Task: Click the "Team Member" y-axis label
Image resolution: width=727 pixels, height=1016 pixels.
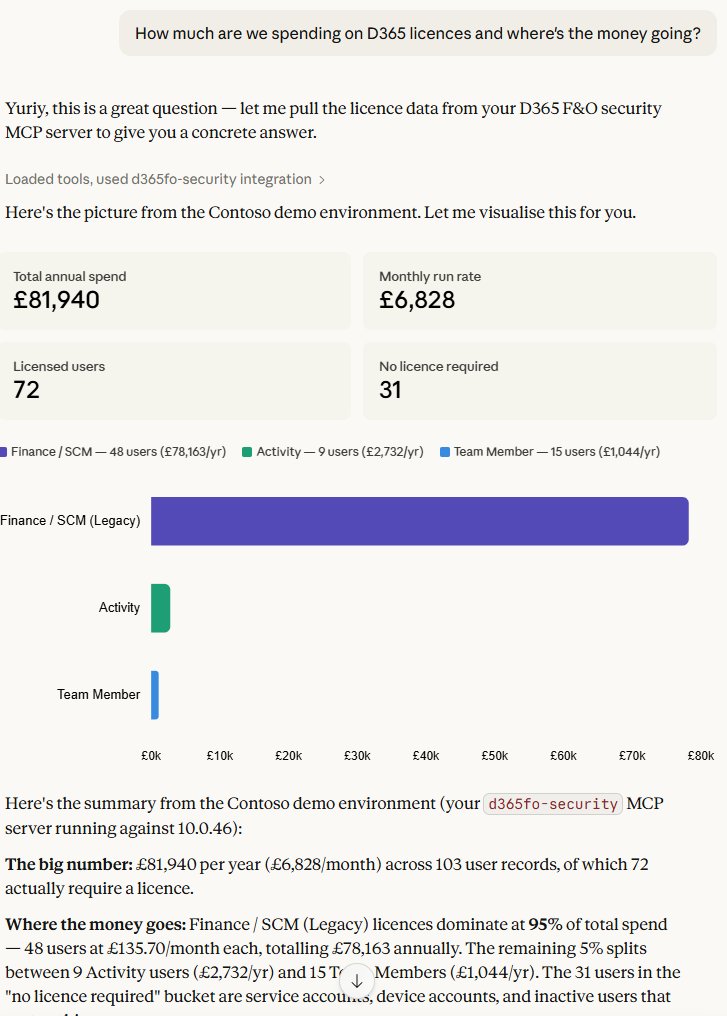Action: 98,695
